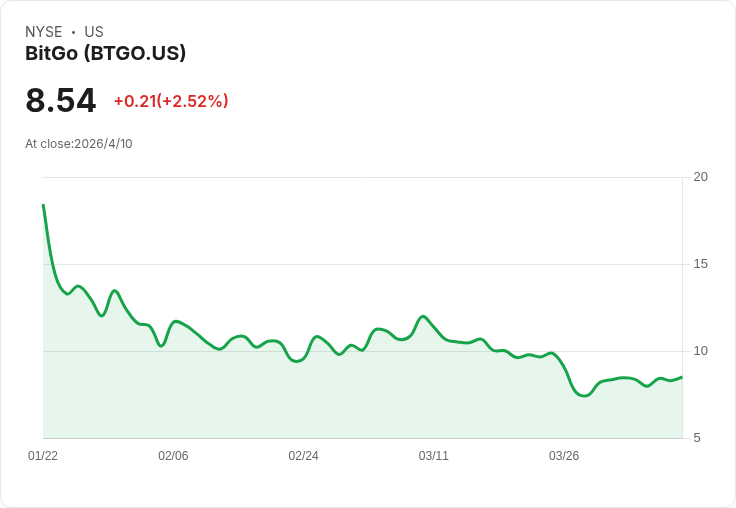Viewport: 736px width, 508px height.
Task: Select the 02/24 date on the x-axis
Action: click(303, 456)
